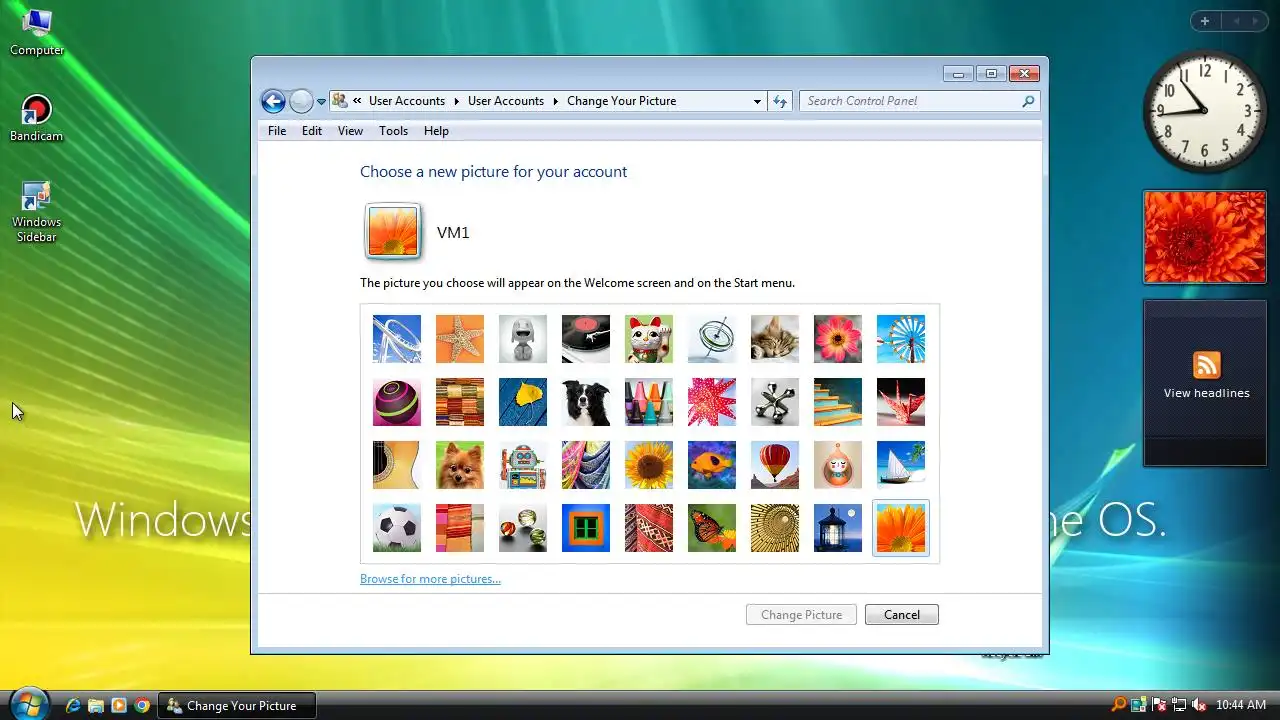Open the recent pages dropdown arrow
Viewport: 1280px width, 720px height.
pyautogui.click(x=321, y=102)
